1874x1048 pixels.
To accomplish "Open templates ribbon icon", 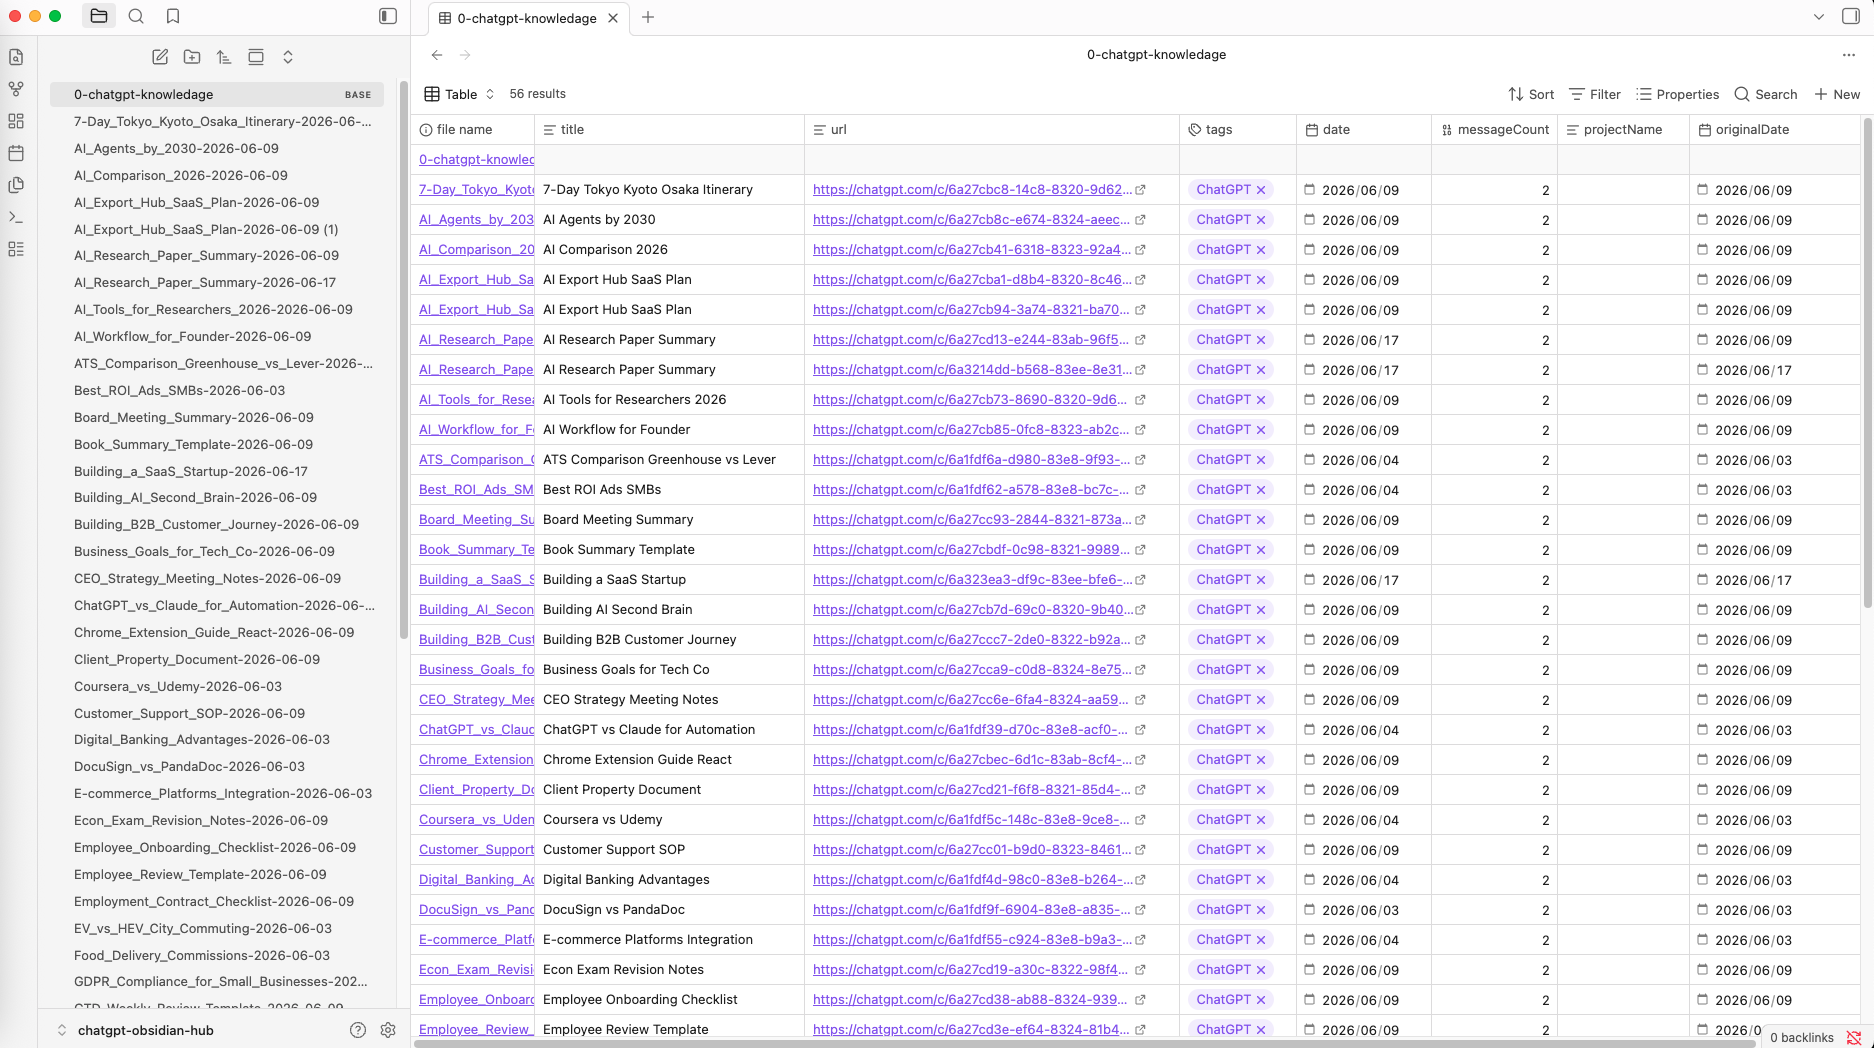I will click(16, 185).
